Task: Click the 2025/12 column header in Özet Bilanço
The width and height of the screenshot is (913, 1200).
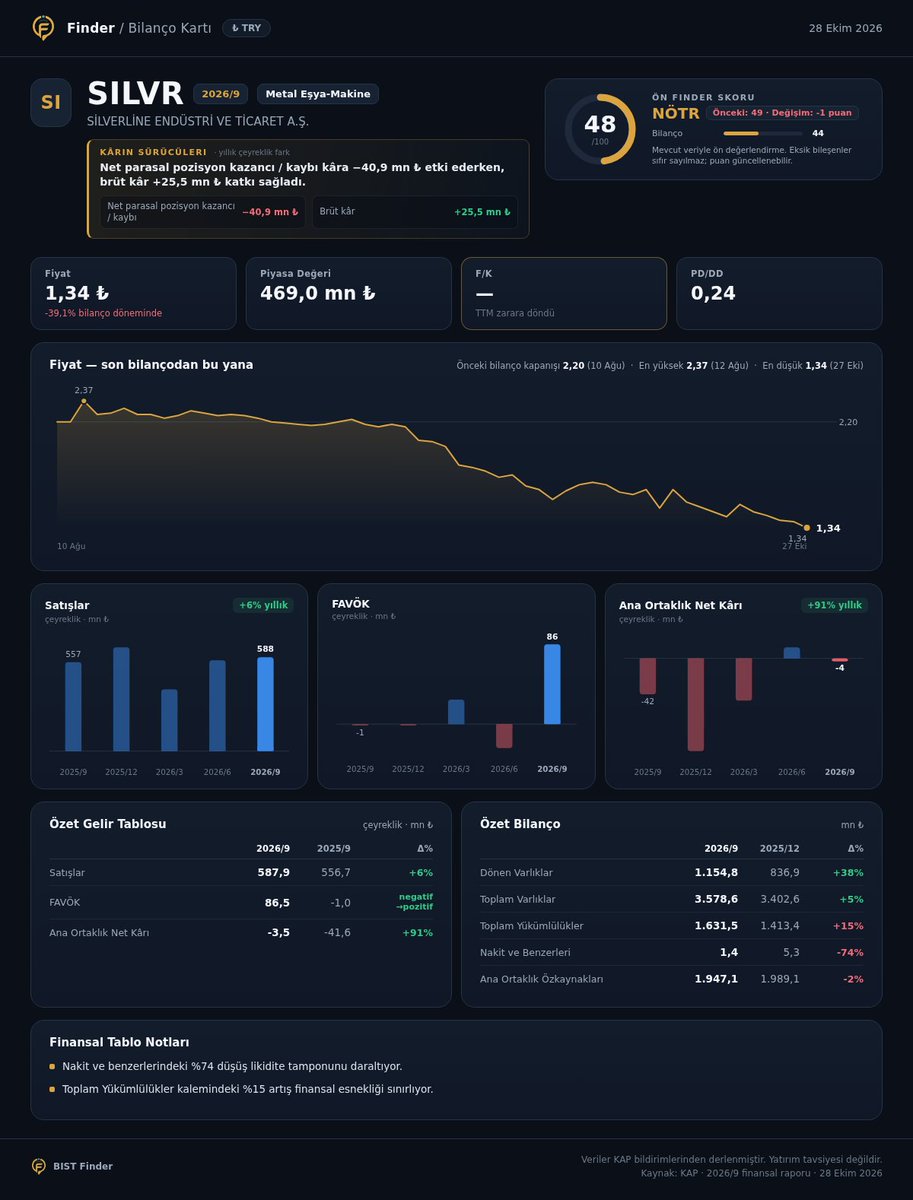Action: [779, 848]
